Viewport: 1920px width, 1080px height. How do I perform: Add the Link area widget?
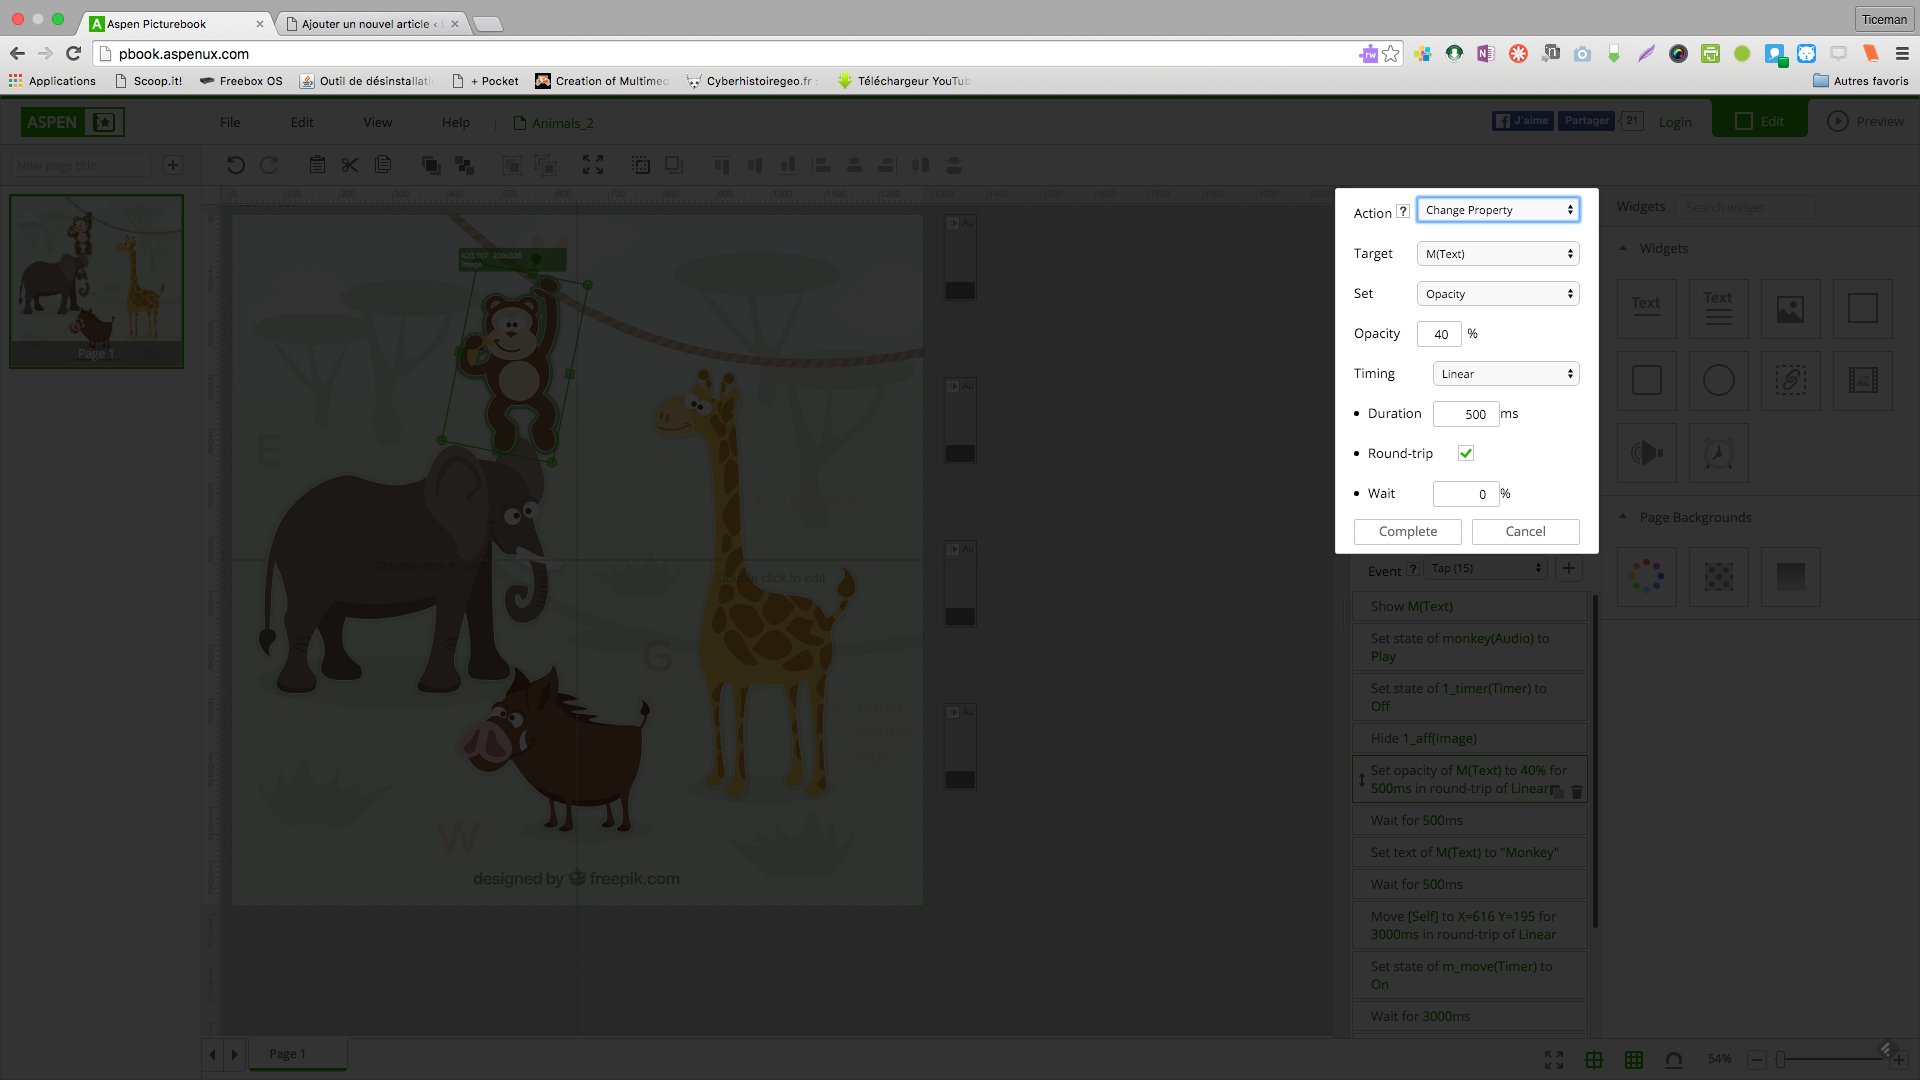1790,380
